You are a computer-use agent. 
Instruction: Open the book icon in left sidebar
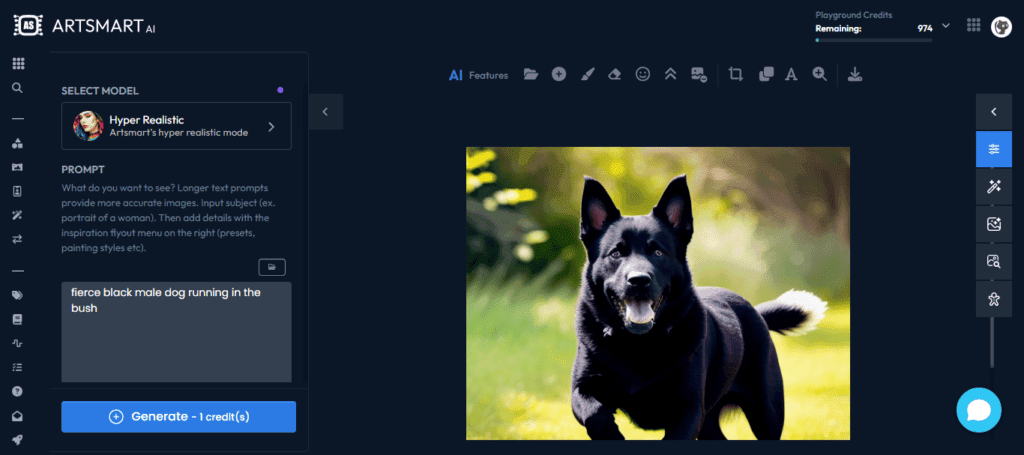[x=18, y=319]
